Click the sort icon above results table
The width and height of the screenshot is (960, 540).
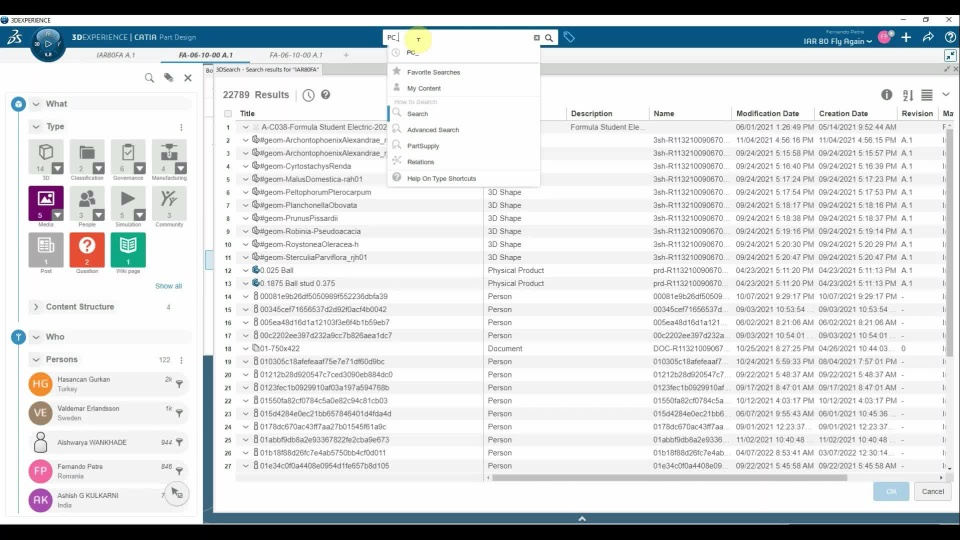(x=908, y=95)
